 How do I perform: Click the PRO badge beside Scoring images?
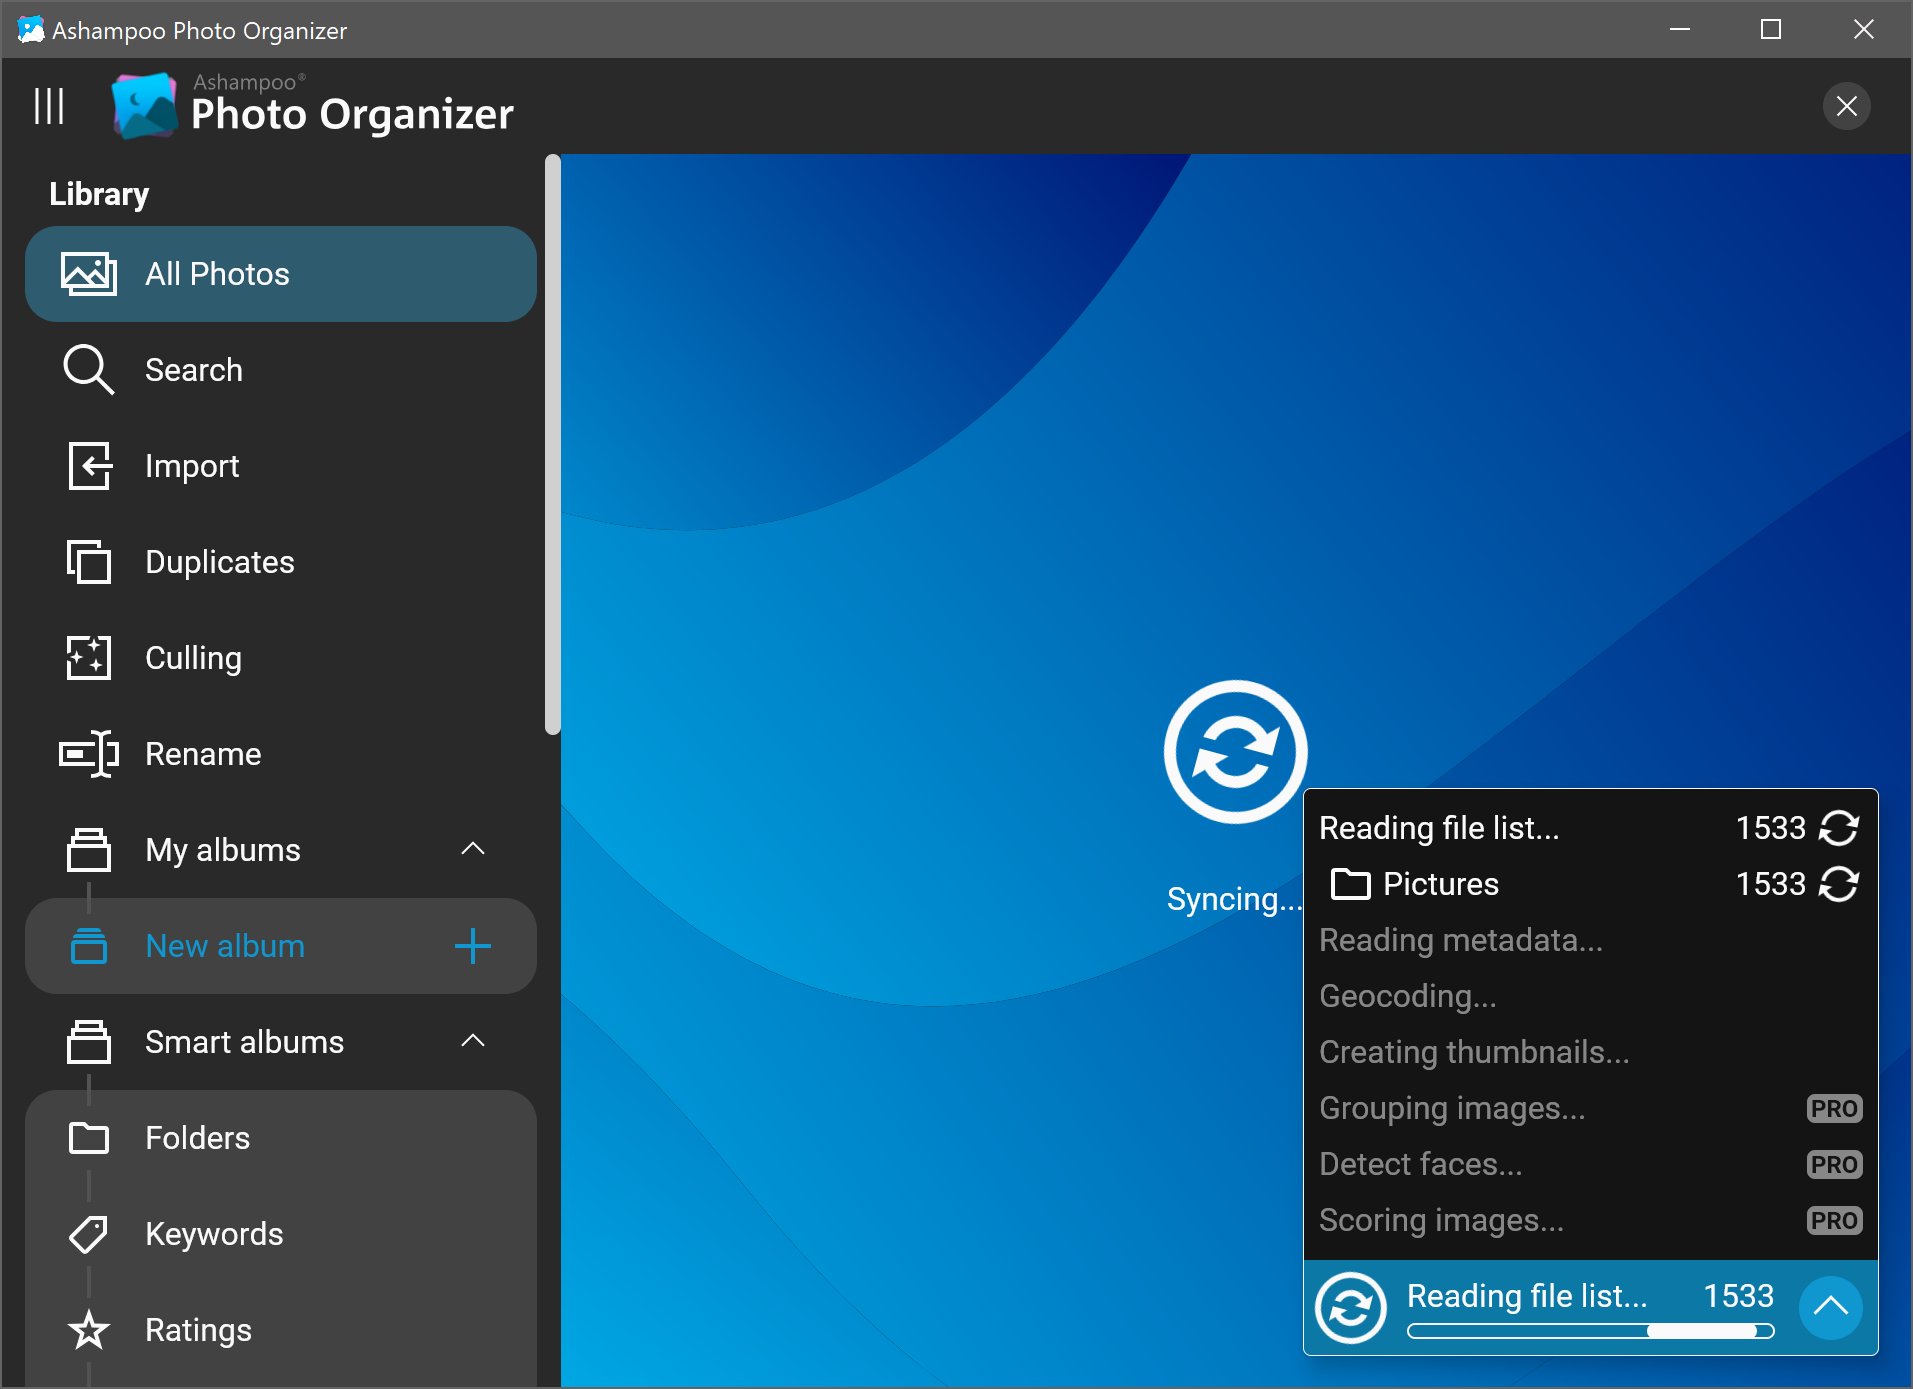(1834, 1220)
